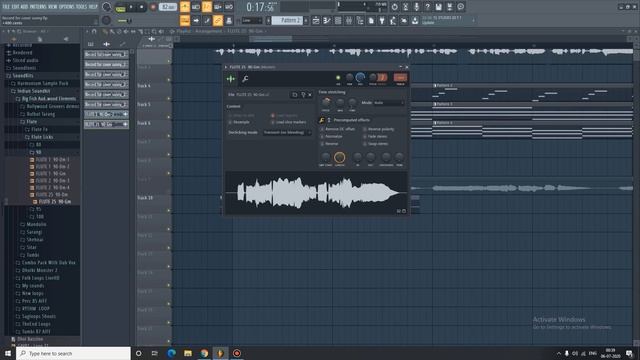Expand the Dholki Monster 2 folder
Image resolution: width=640 pixels, height=360 pixels.
tap(39, 270)
